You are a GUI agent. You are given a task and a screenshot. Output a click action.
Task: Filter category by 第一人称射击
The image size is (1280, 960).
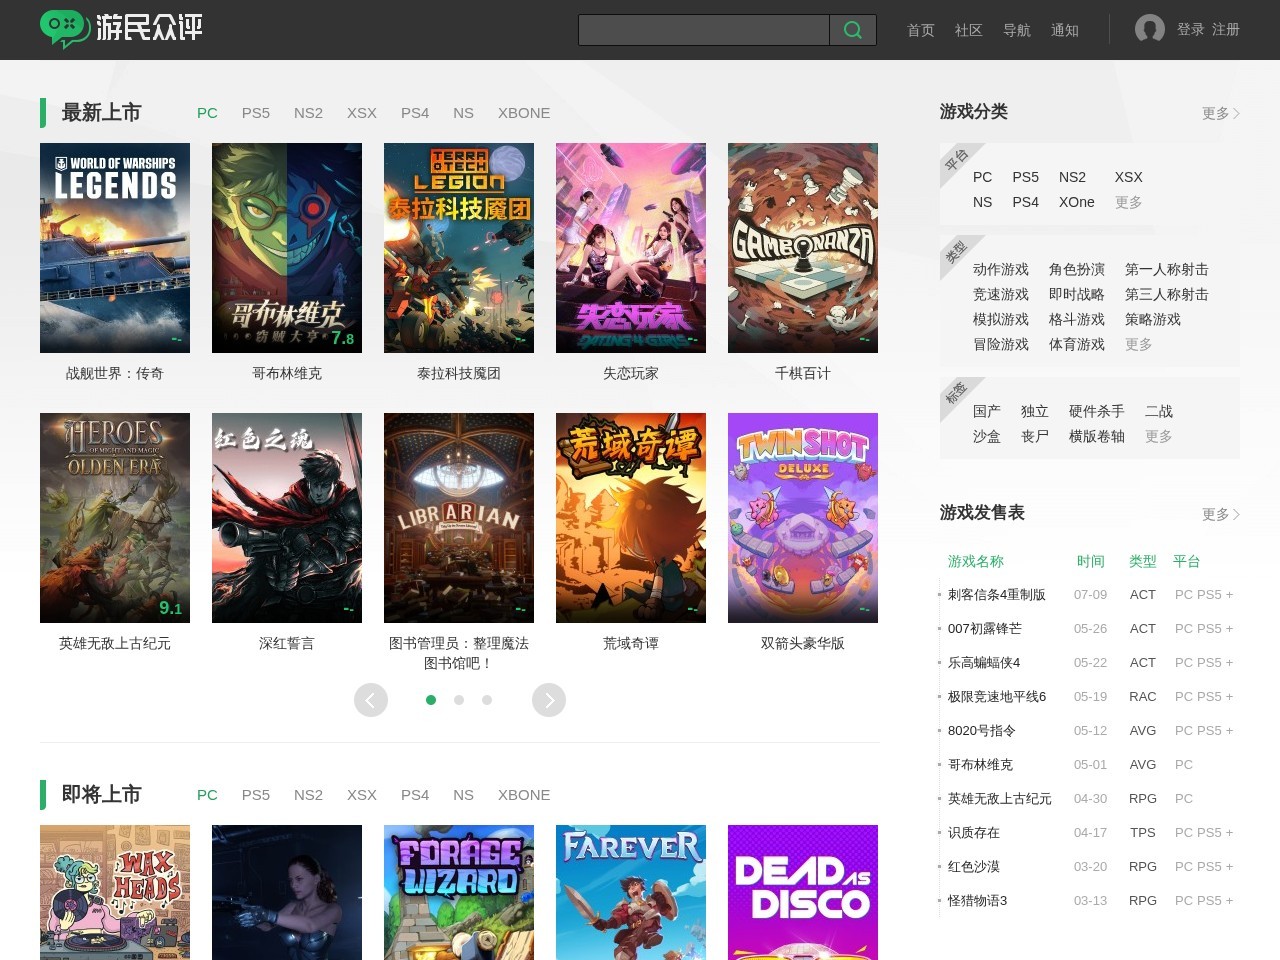pyautogui.click(x=1167, y=269)
